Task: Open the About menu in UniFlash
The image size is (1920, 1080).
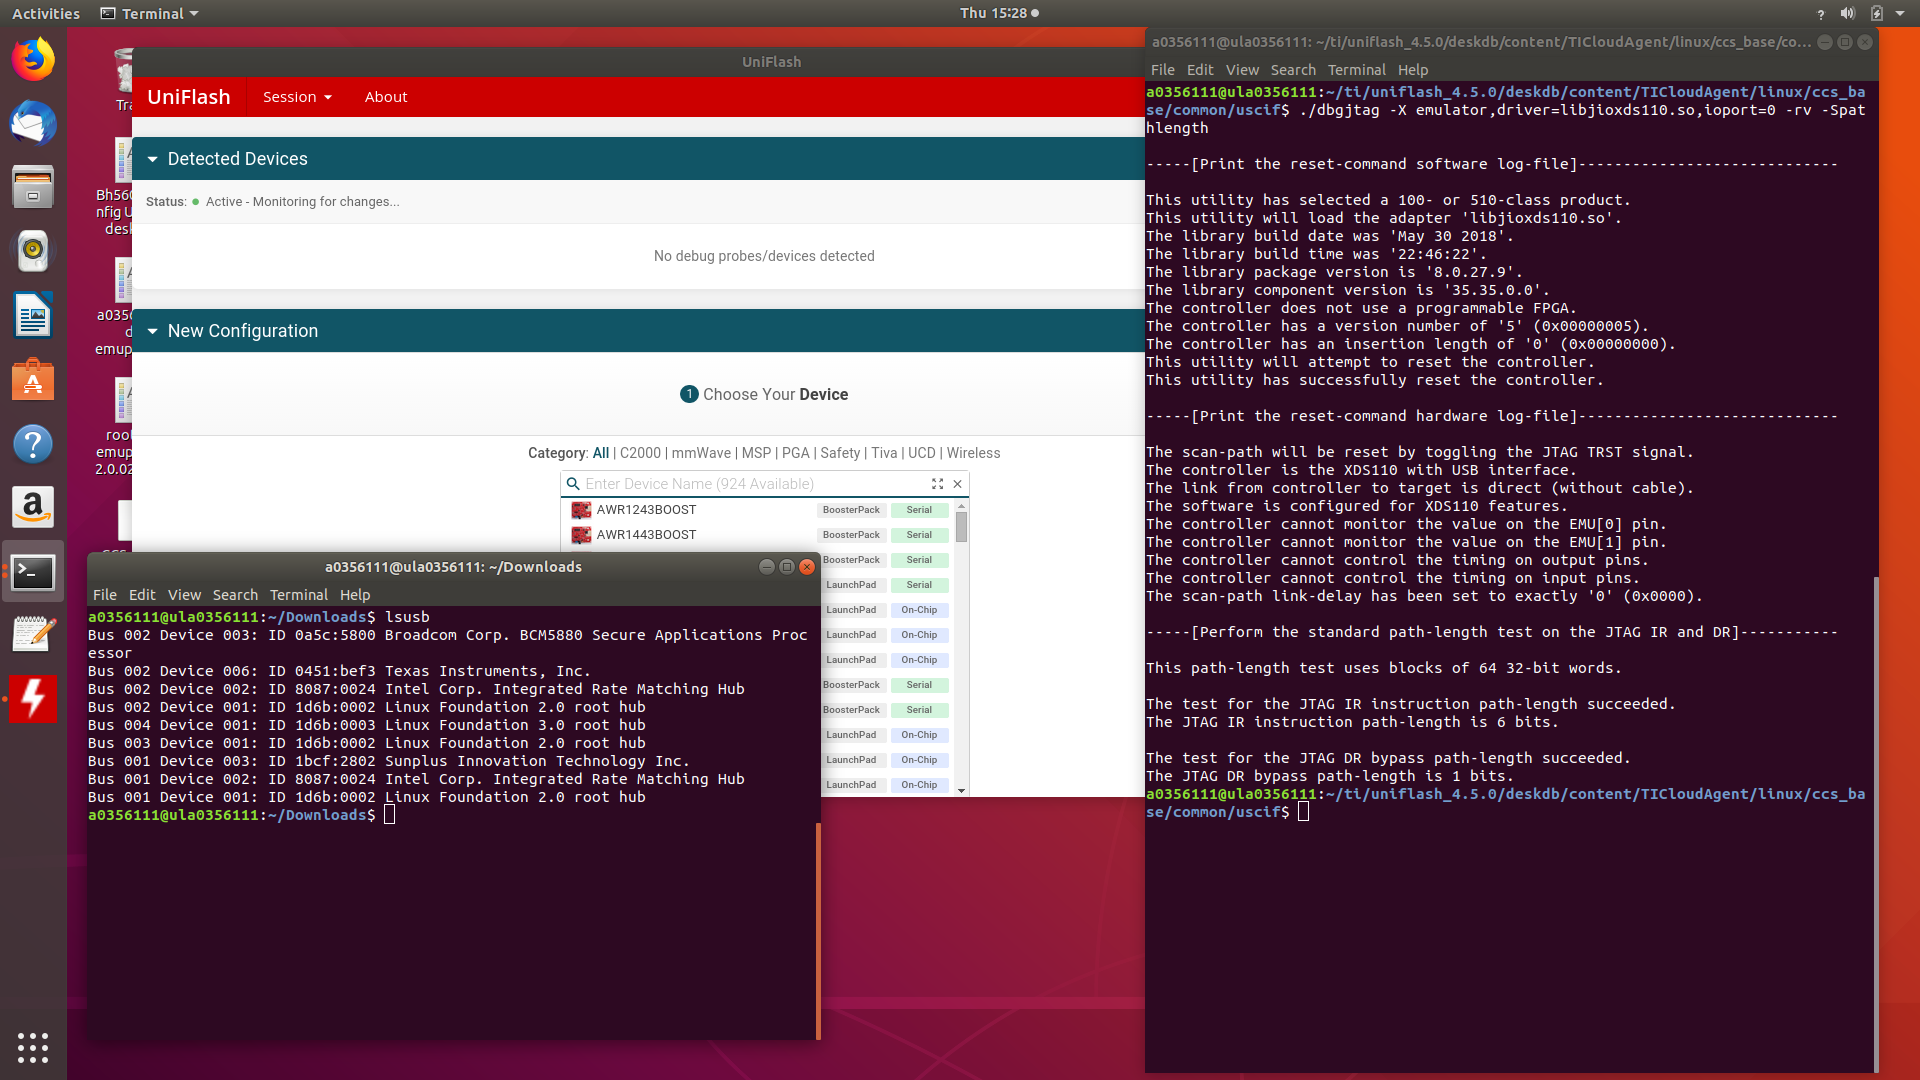Action: pos(386,97)
